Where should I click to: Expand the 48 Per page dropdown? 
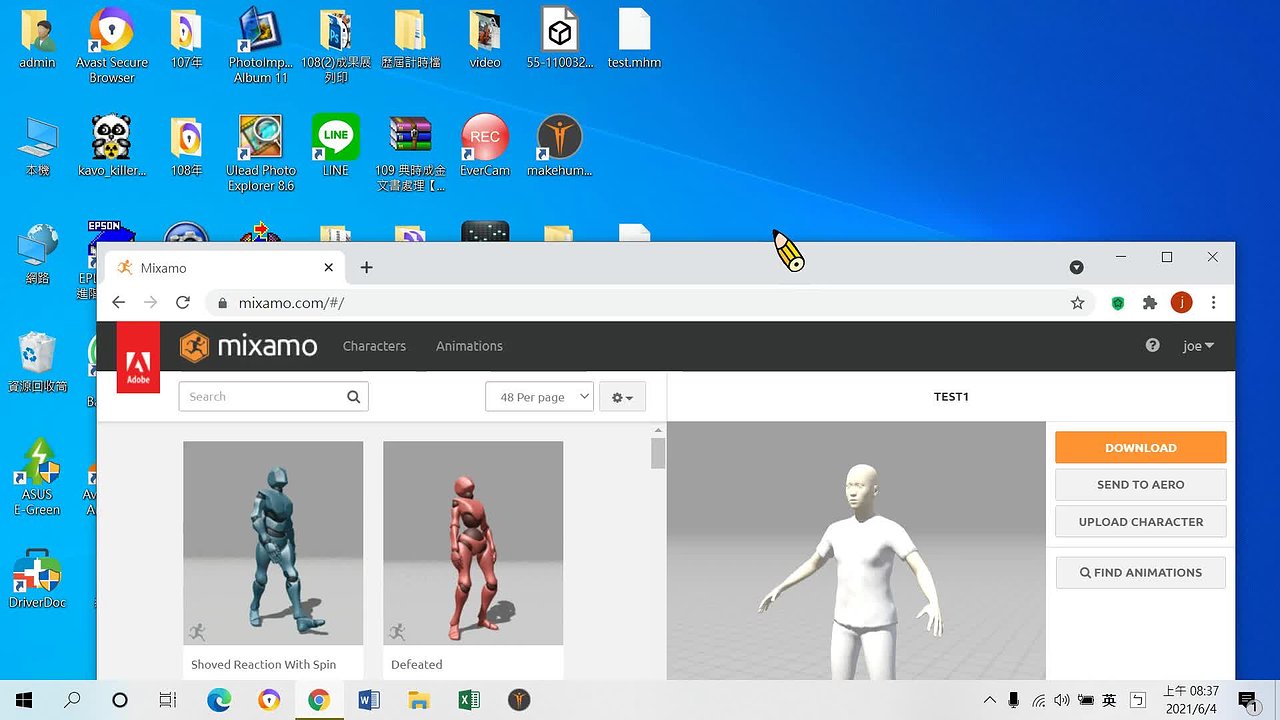pyautogui.click(x=539, y=397)
